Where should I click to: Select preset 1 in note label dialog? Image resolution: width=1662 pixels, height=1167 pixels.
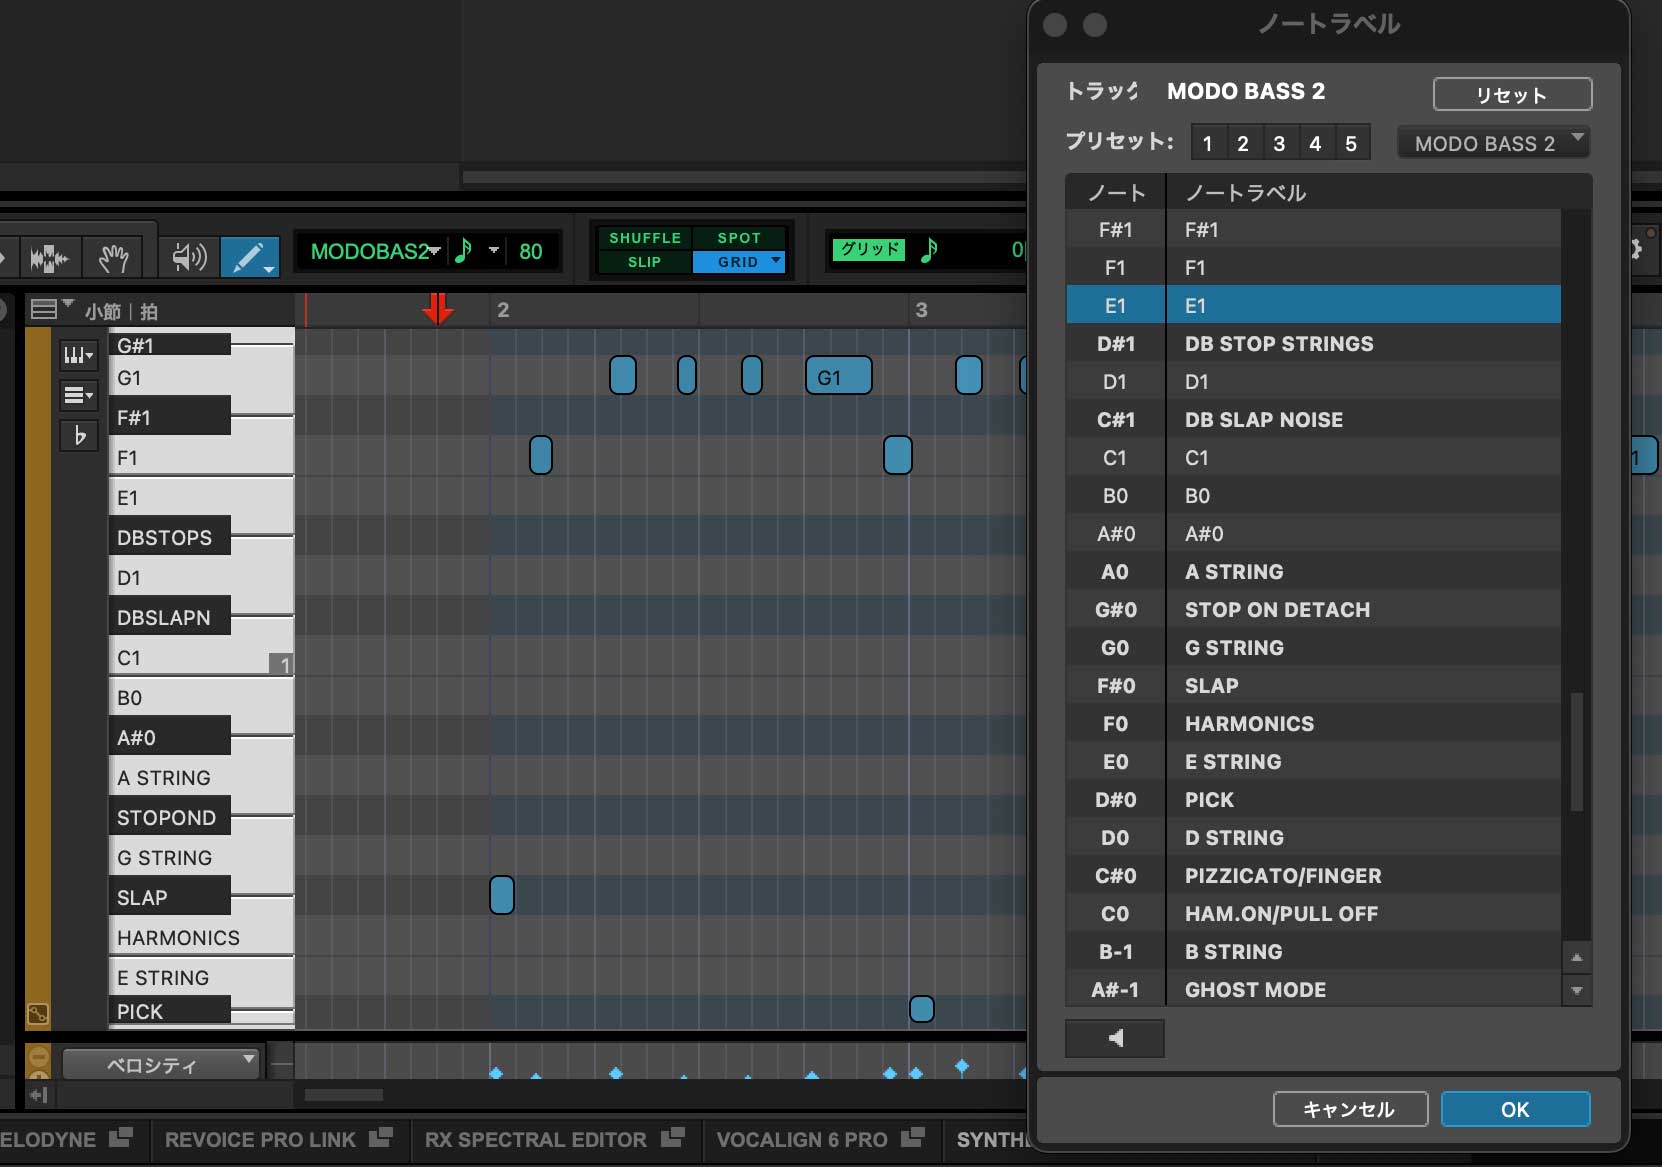click(1207, 143)
